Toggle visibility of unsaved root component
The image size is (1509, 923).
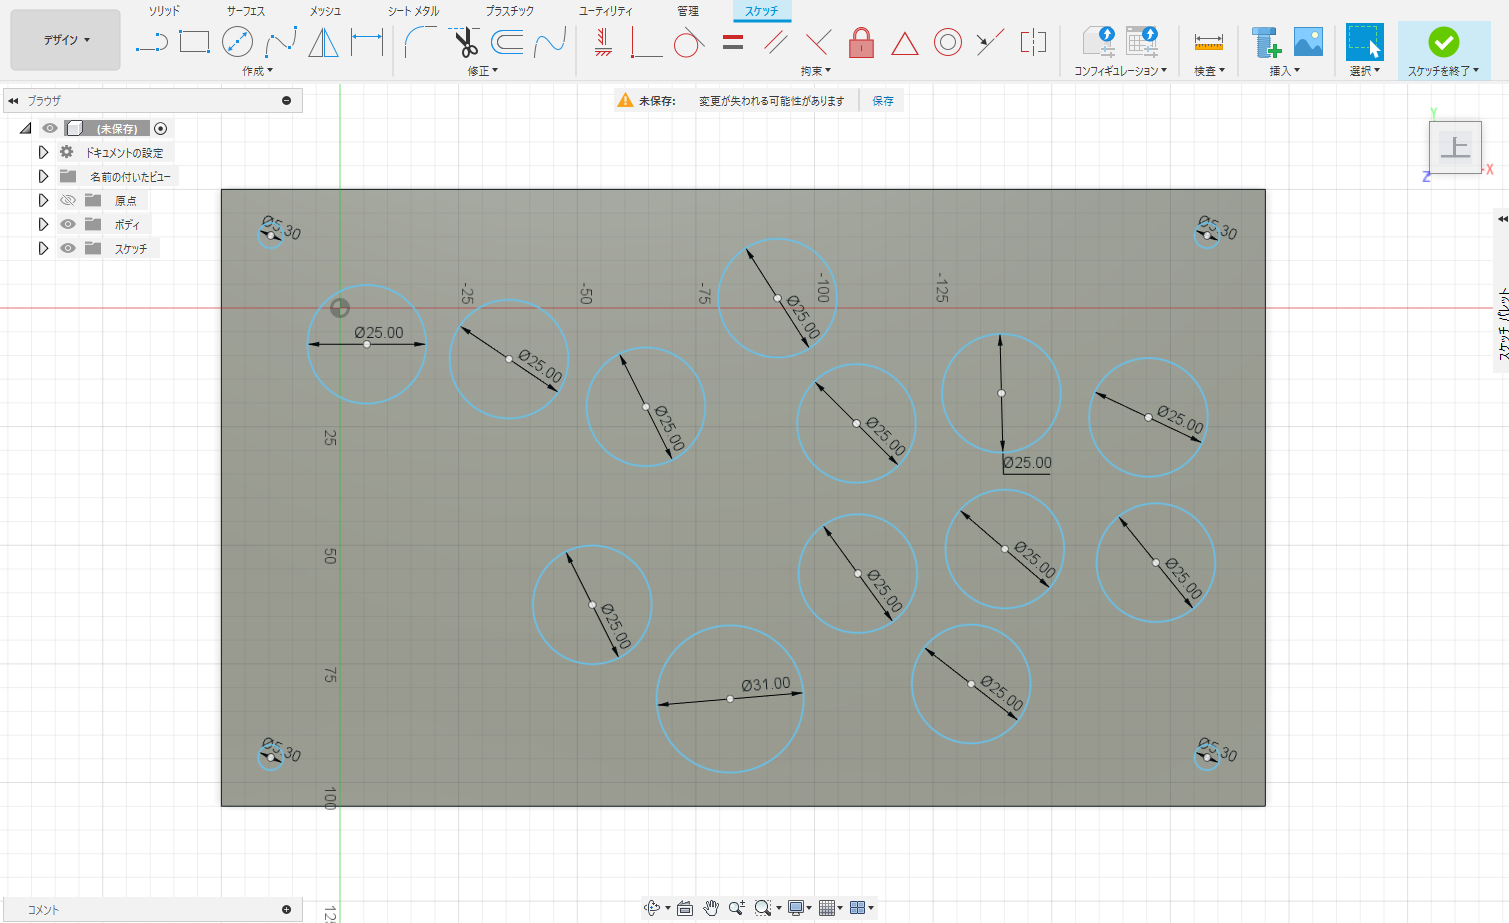point(50,128)
